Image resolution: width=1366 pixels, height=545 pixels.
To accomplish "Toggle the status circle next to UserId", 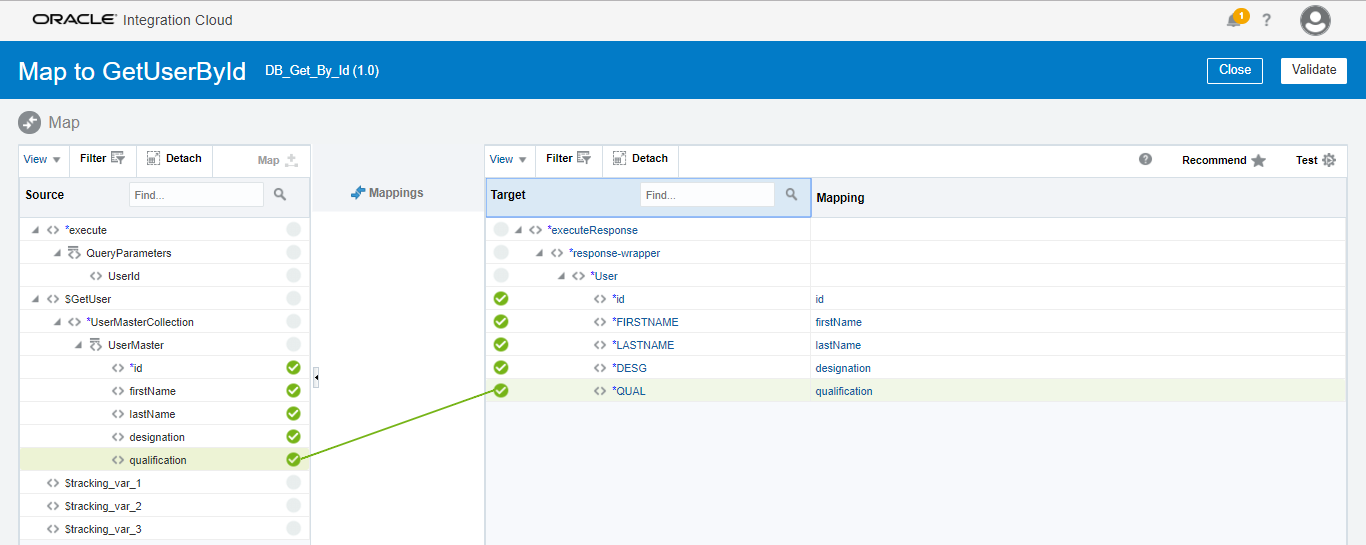I will point(293,276).
